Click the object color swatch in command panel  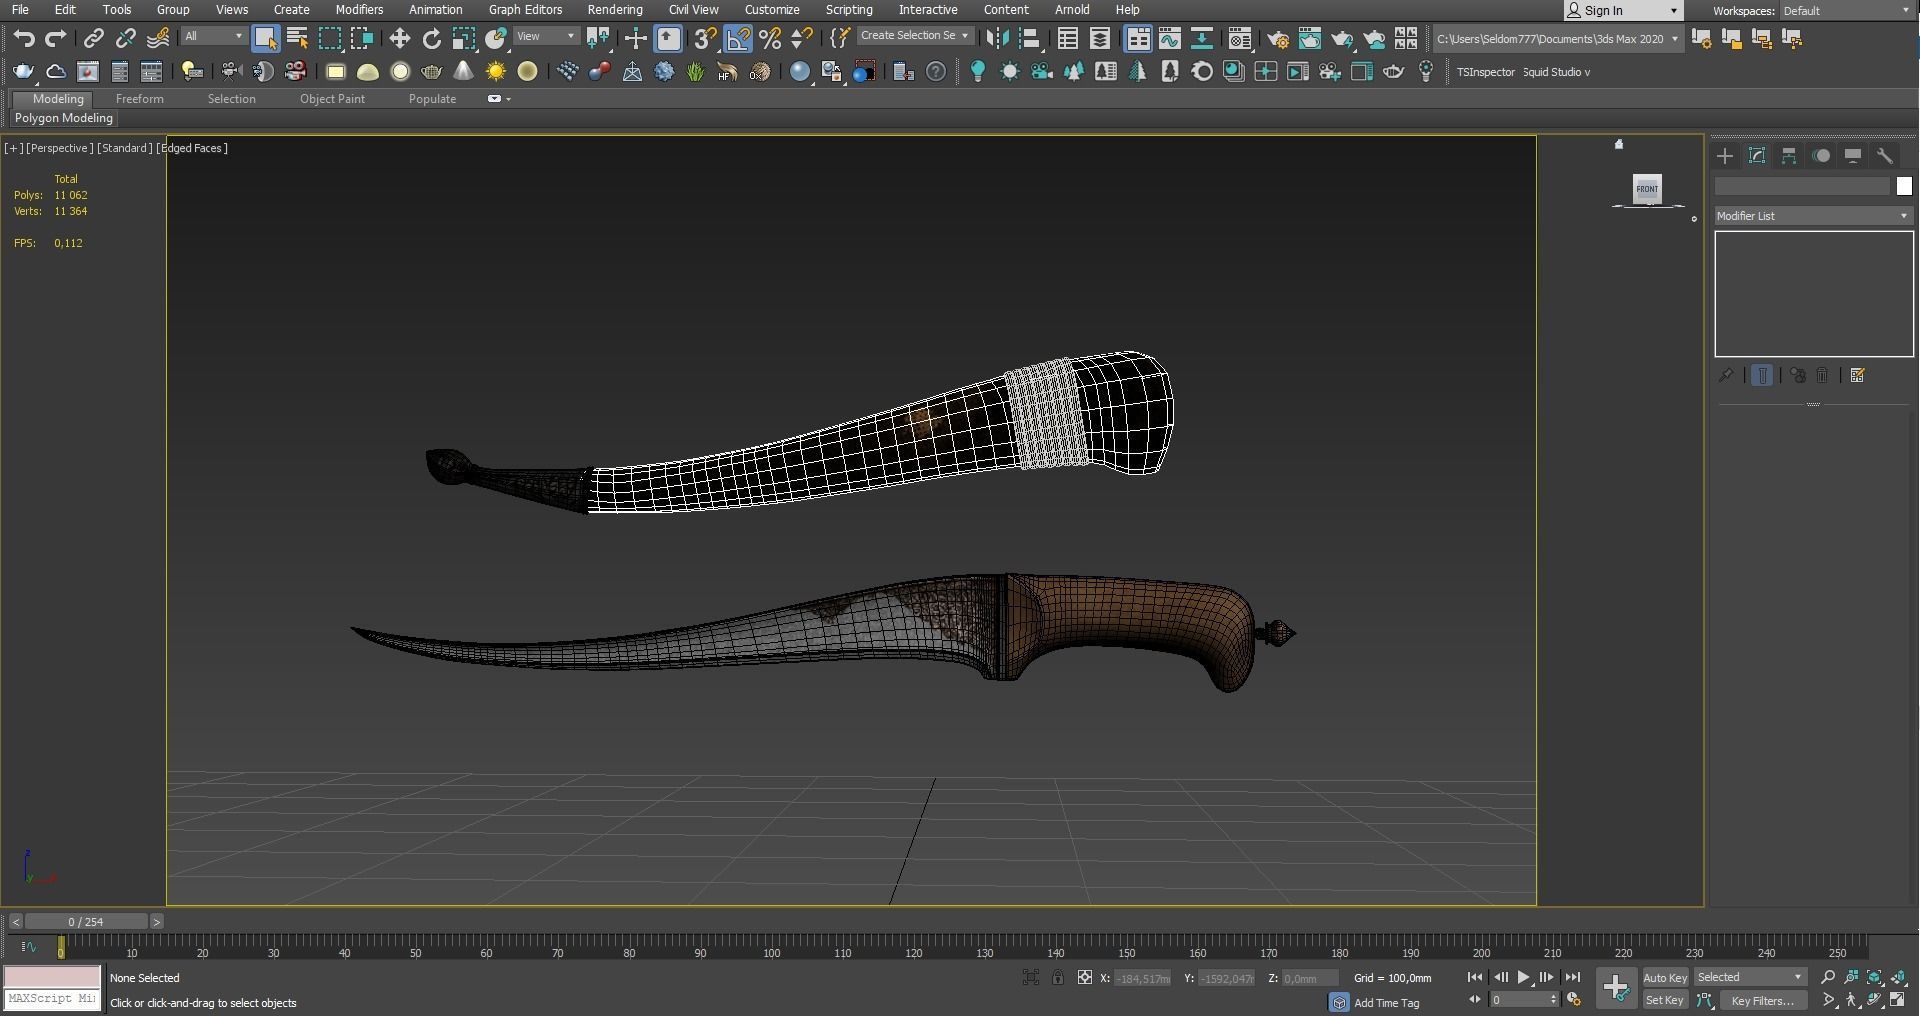pyautogui.click(x=1904, y=186)
